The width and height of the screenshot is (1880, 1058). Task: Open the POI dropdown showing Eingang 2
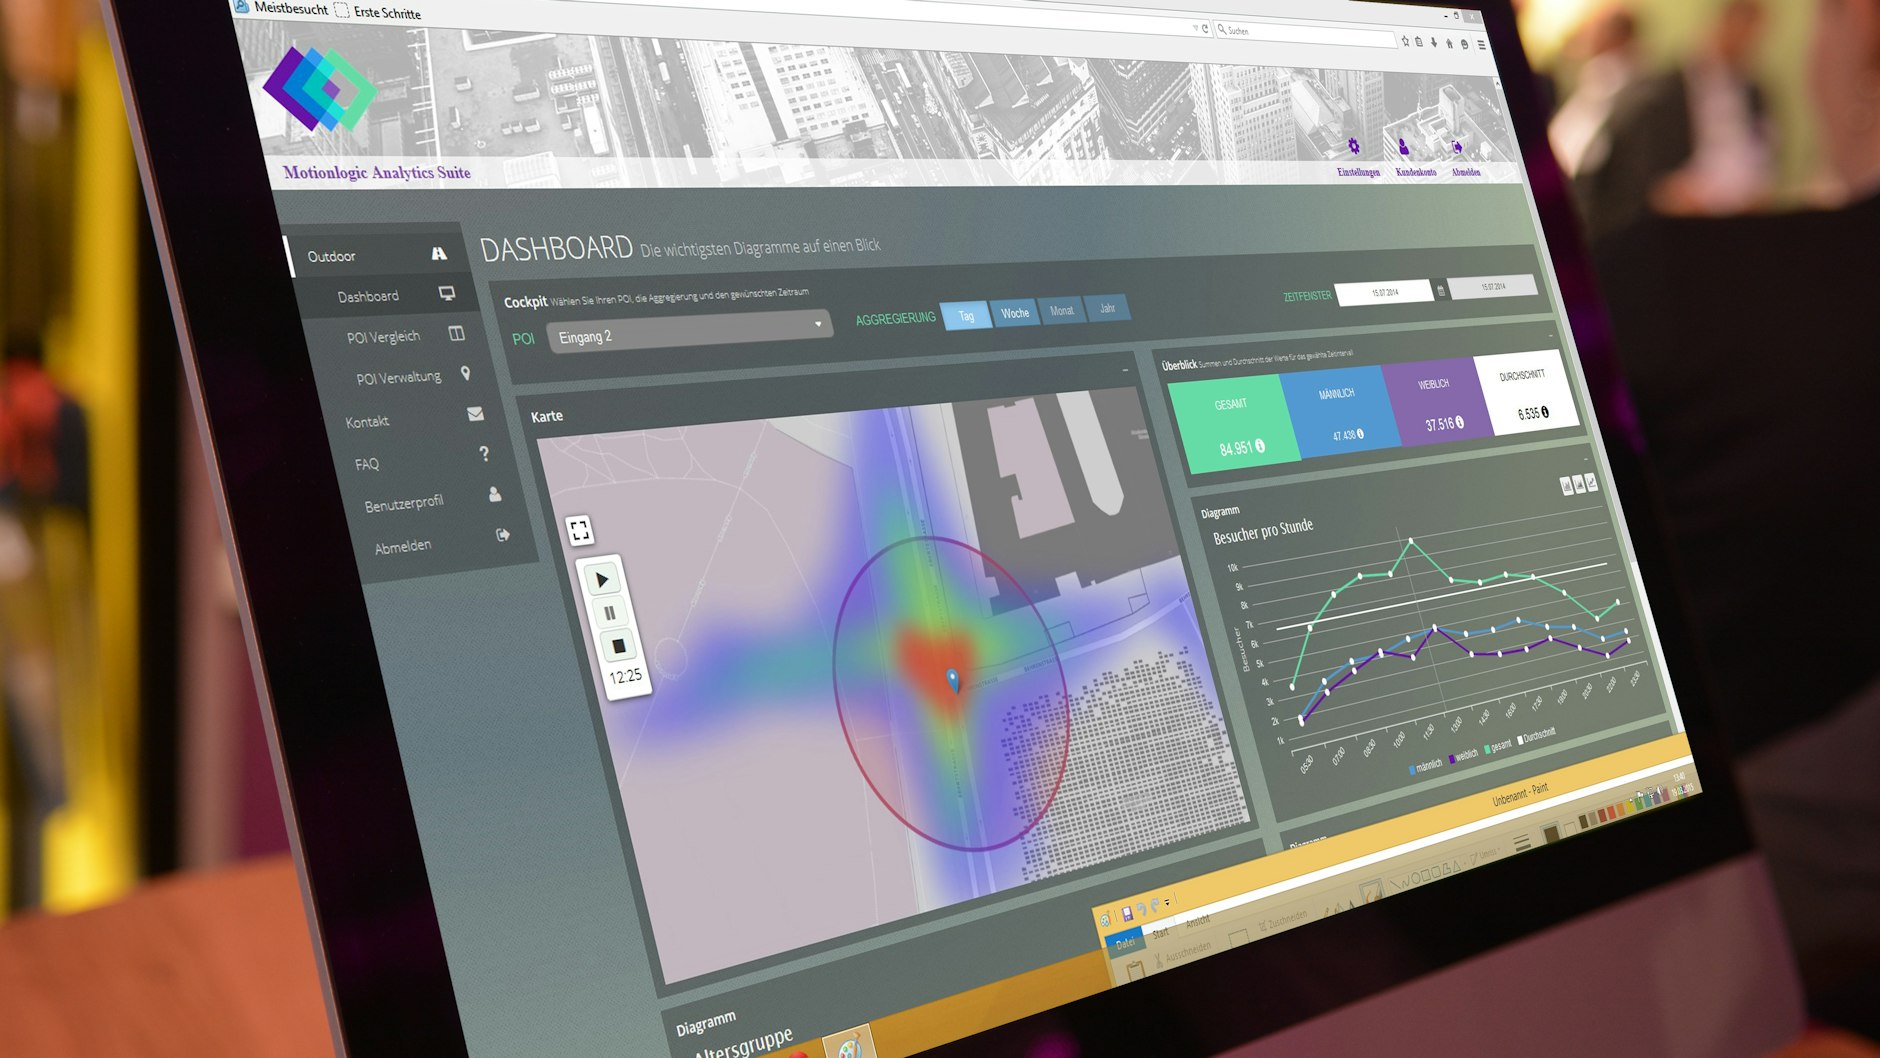689,333
